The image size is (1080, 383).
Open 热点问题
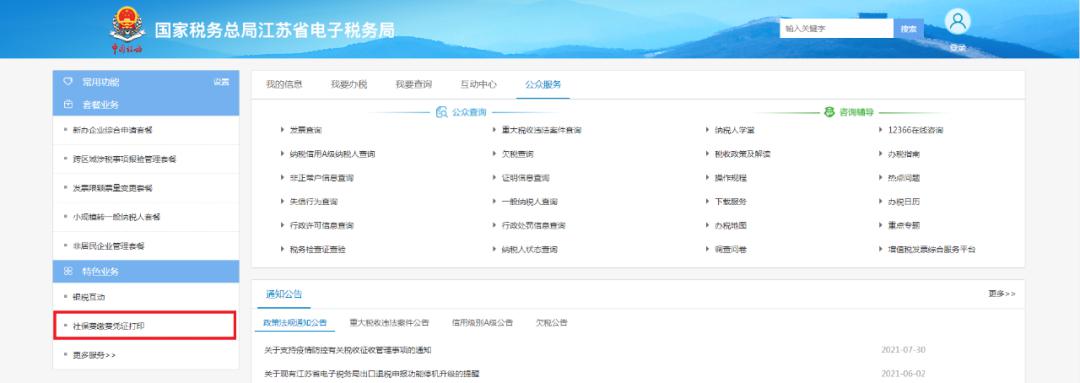click(904, 178)
